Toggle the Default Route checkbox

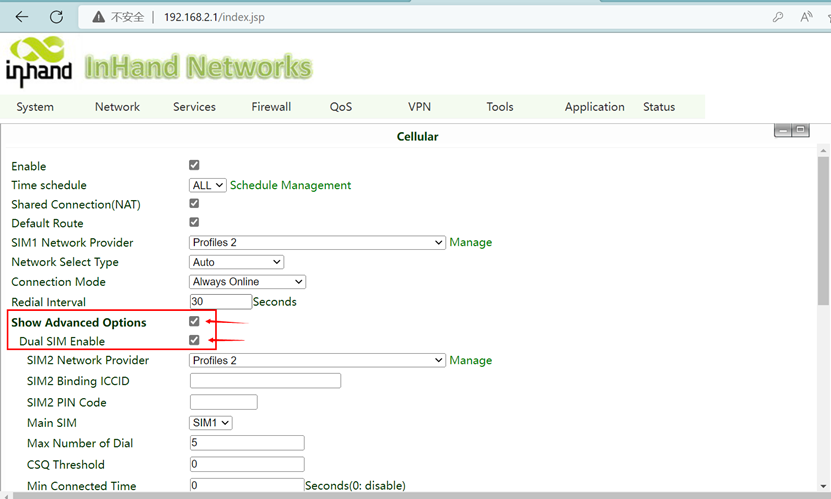pyautogui.click(x=194, y=222)
